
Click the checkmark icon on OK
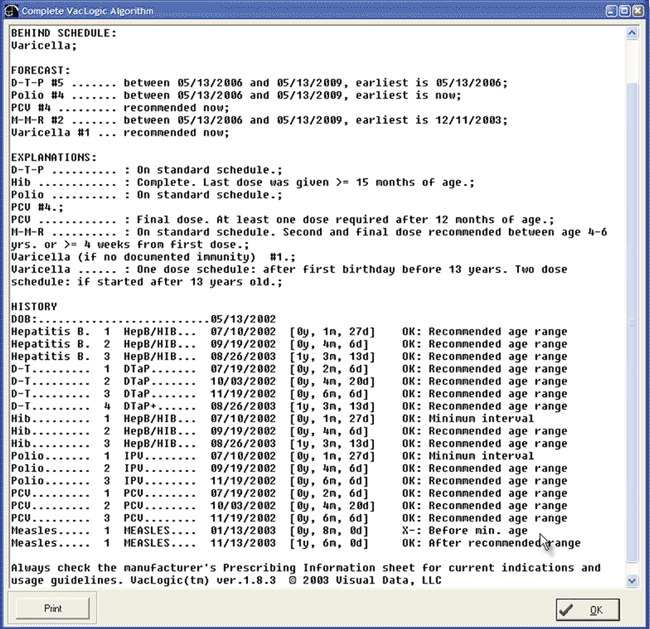(567, 608)
